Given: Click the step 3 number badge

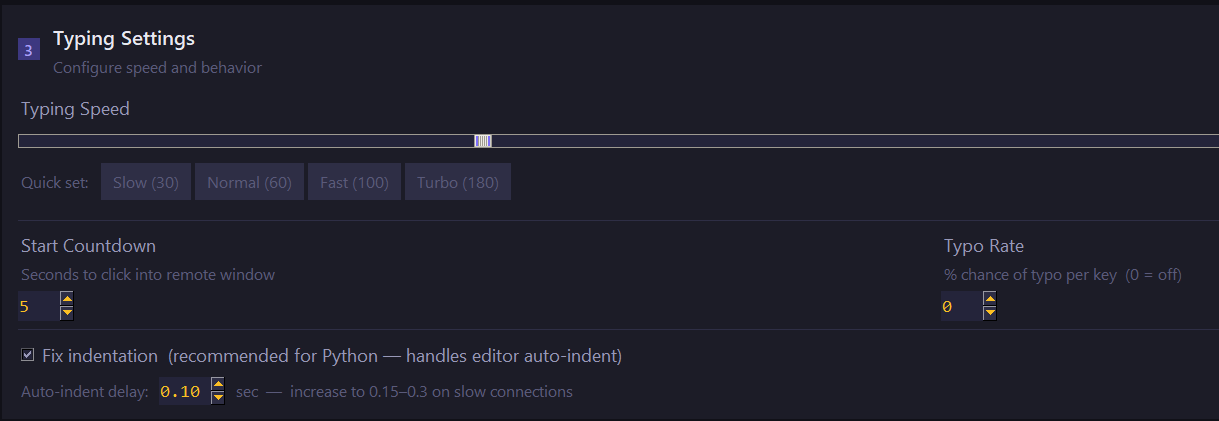Looking at the screenshot, I should pos(29,50).
